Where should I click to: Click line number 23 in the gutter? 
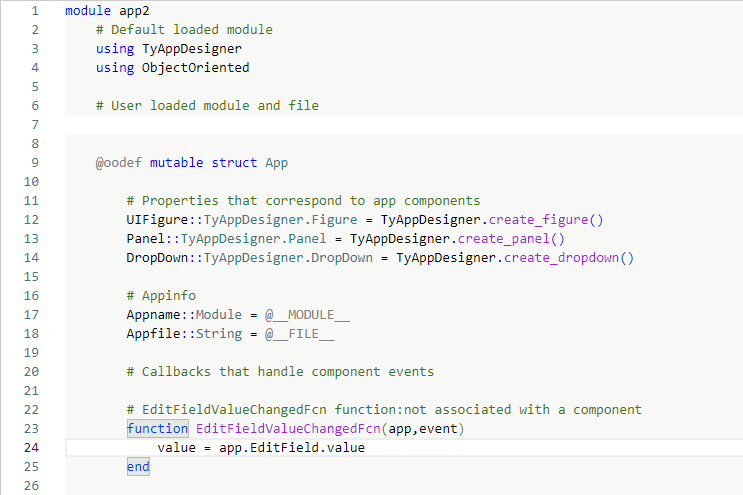click(x=31, y=429)
